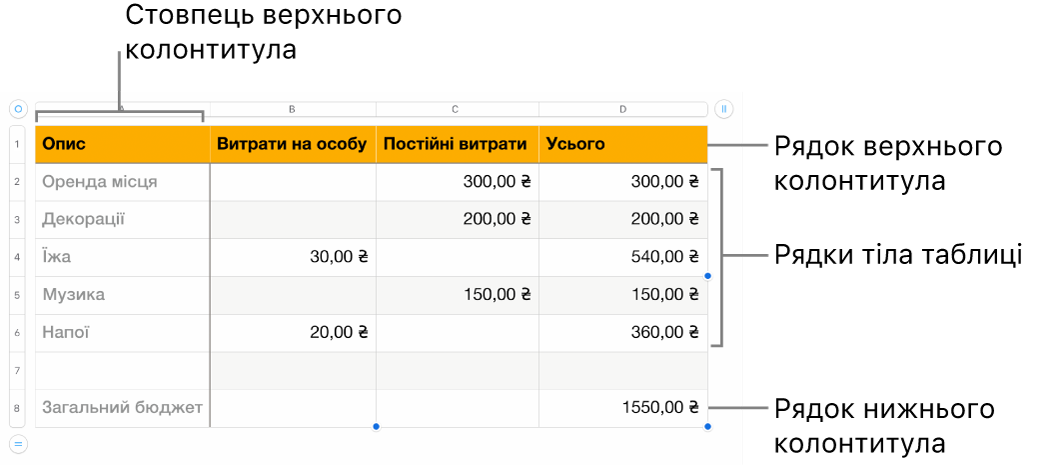Select the Оренда місця cell
The image size is (1037, 466).
(x=123, y=182)
